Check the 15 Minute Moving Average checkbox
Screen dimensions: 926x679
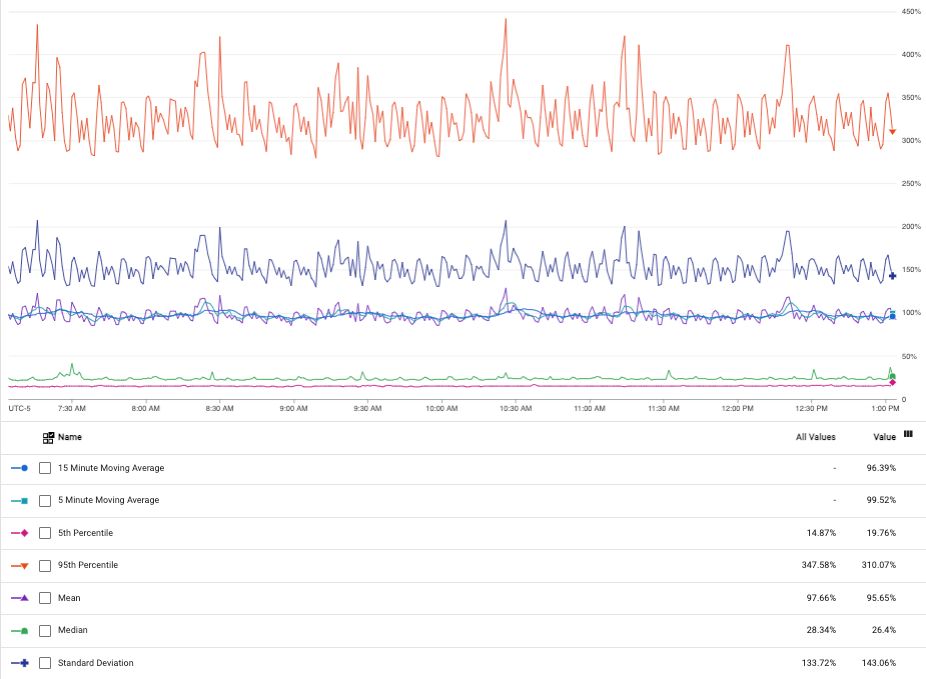click(44, 467)
